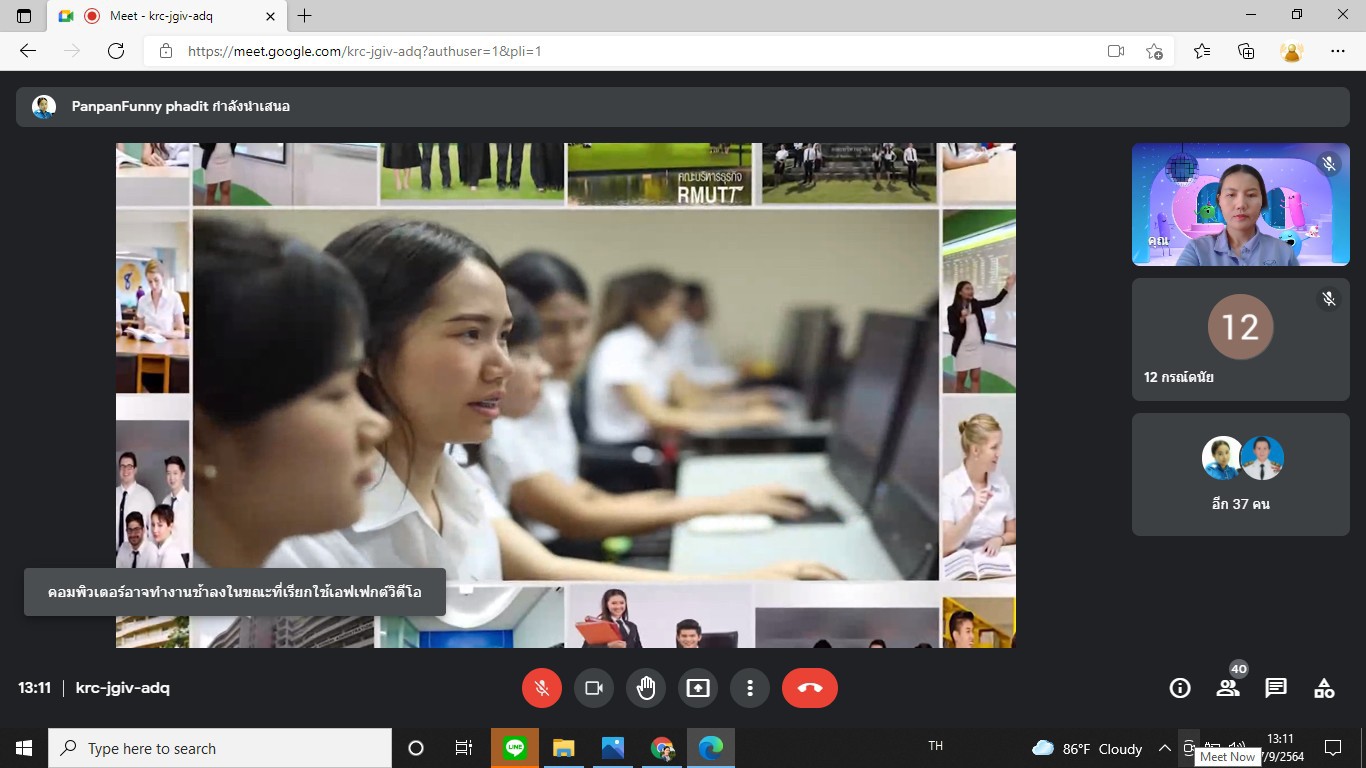Click the browser back arrow

pos(28,51)
